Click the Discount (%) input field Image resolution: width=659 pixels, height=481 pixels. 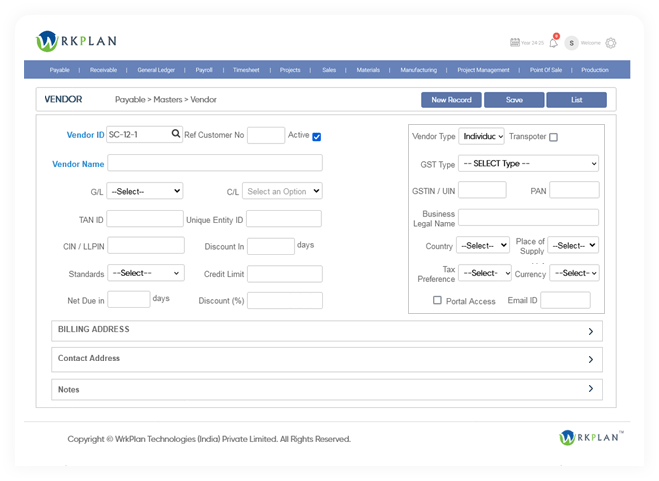(x=285, y=301)
